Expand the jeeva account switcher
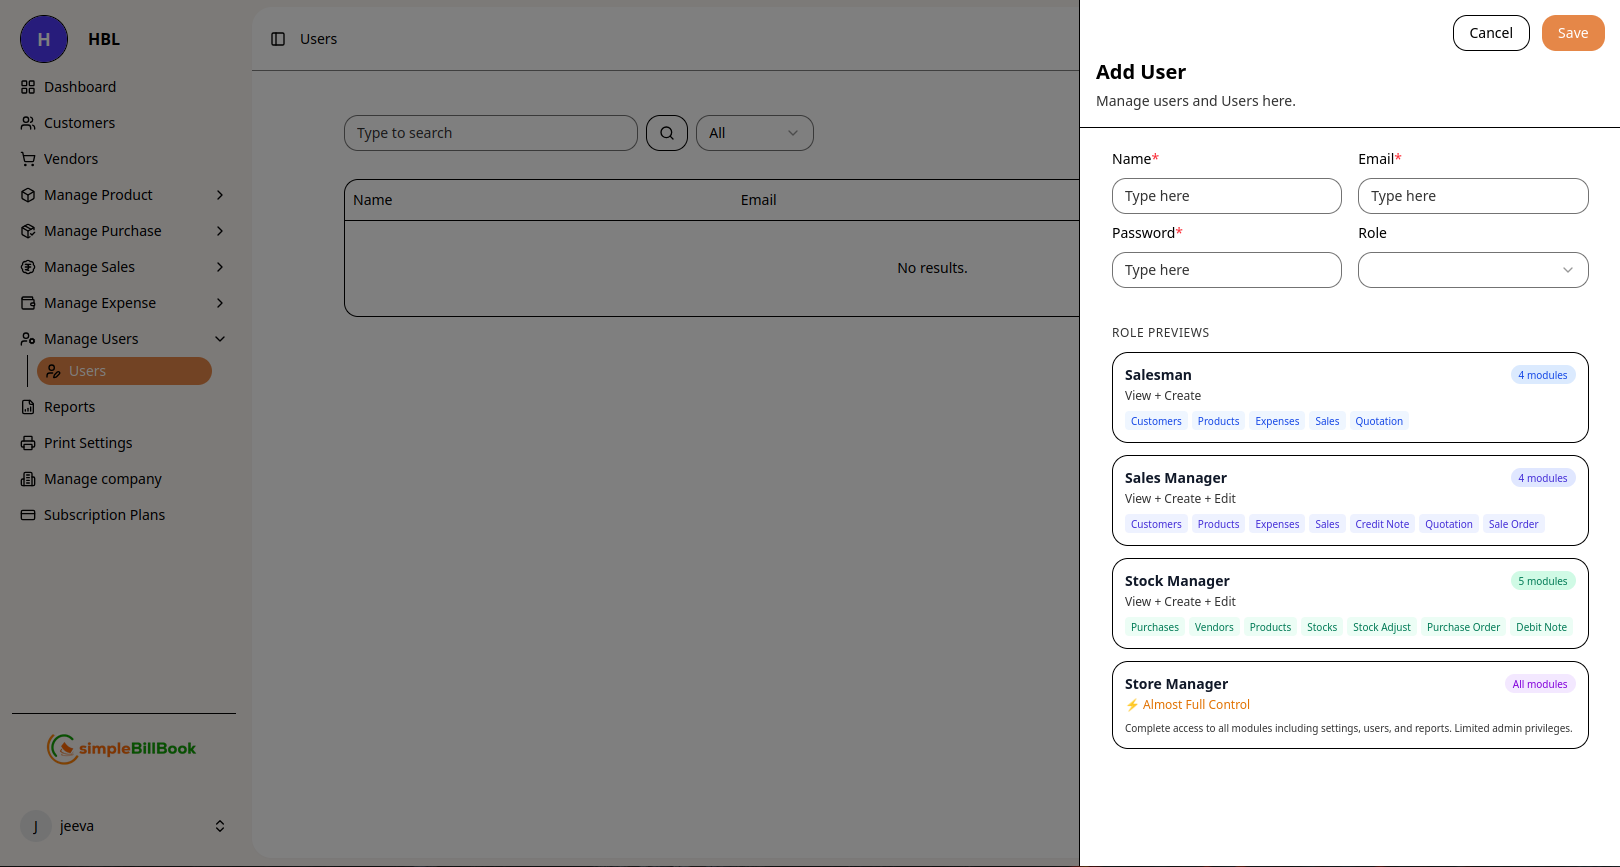Screen dimensions: 1620x867 point(220,826)
